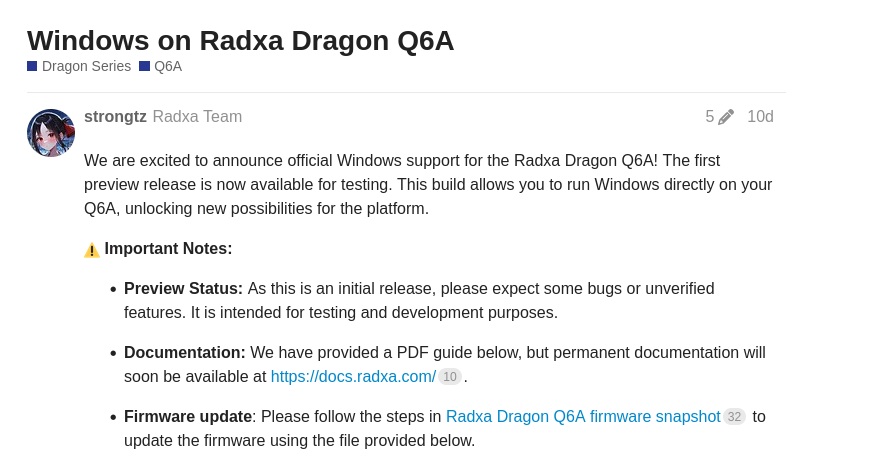Open the docs.radxa.com link
The width and height of the screenshot is (874, 462).
tap(353, 377)
